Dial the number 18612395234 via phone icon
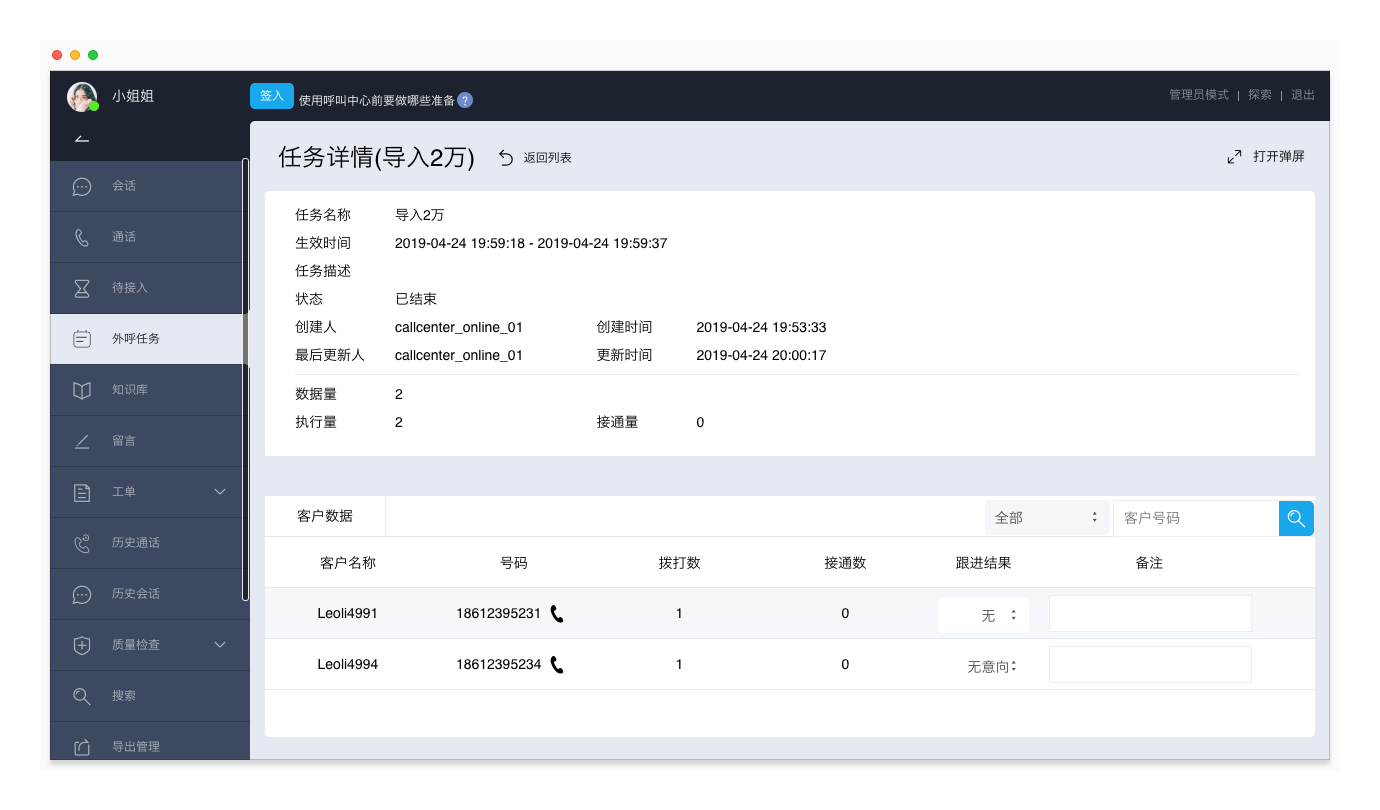Image resolution: width=1380 pixels, height=810 pixels. point(557,665)
